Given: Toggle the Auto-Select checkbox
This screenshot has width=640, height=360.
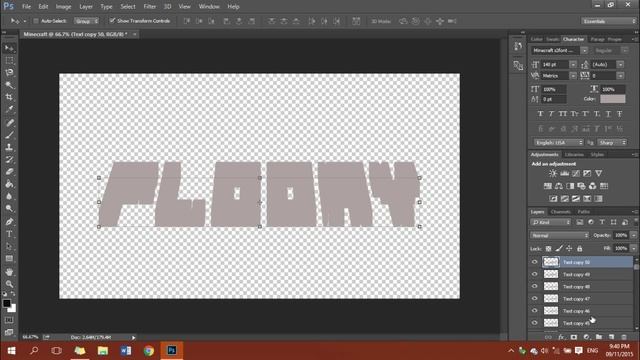Looking at the screenshot, I should pyautogui.click(x=36, y=21).
